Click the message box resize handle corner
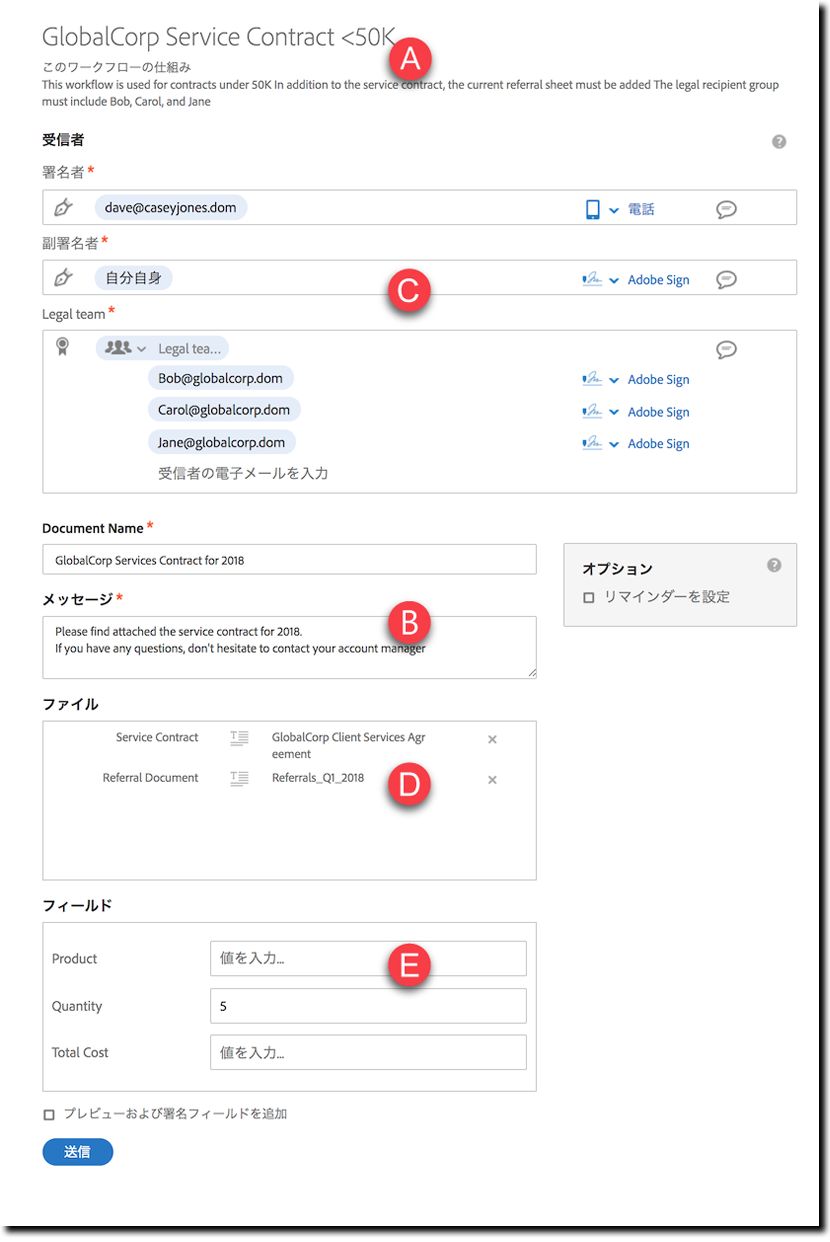This screenshot has height=1242, width=830. tap(531, 673)
